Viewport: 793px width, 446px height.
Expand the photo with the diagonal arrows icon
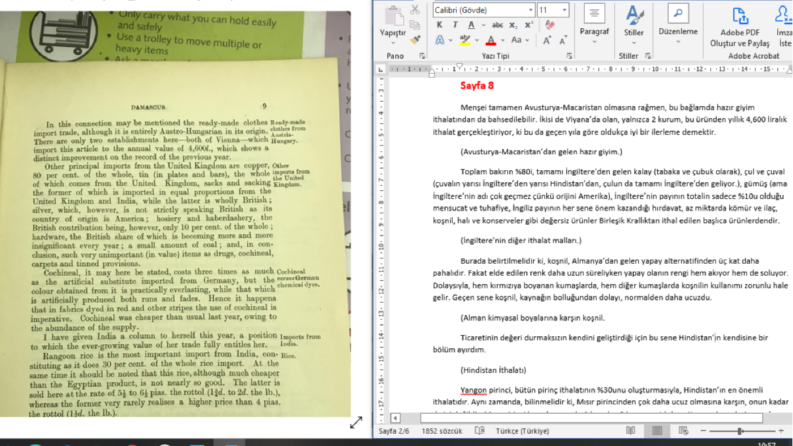356,422
